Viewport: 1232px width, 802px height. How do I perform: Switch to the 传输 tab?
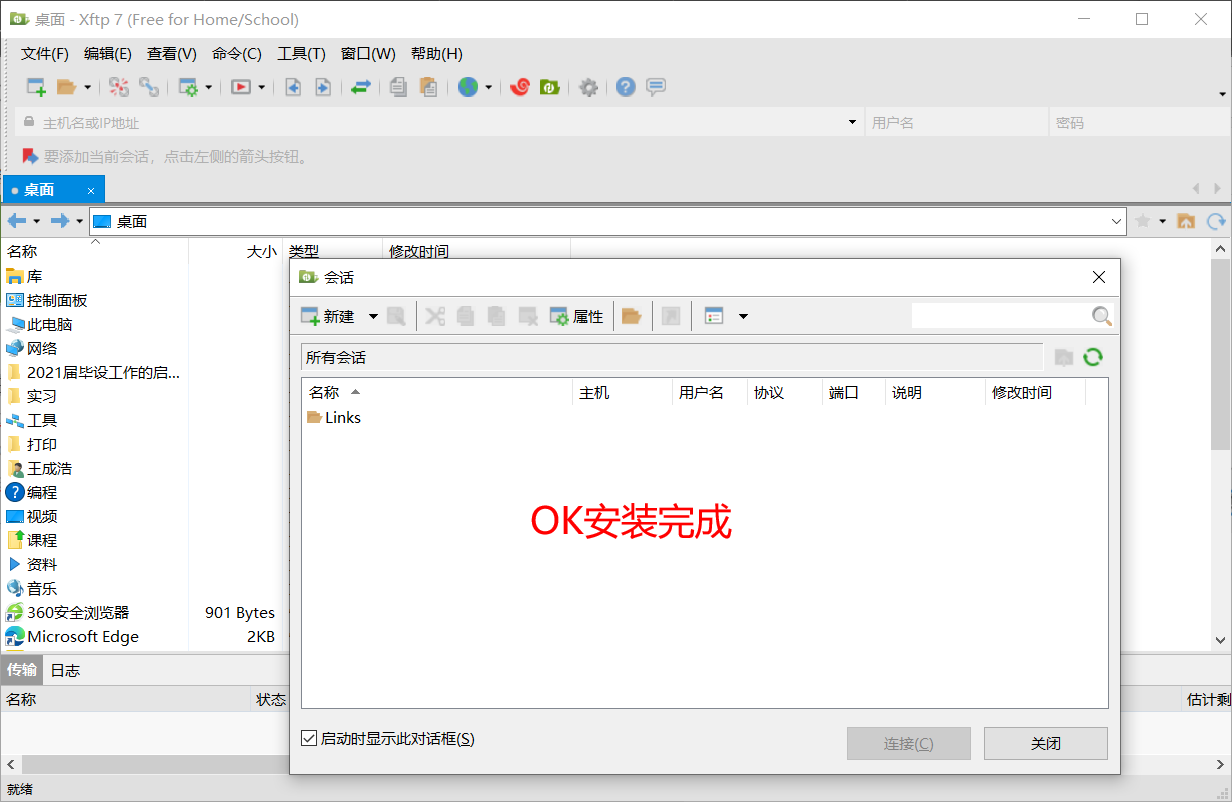pyautogui.click(x=22, y=670)
